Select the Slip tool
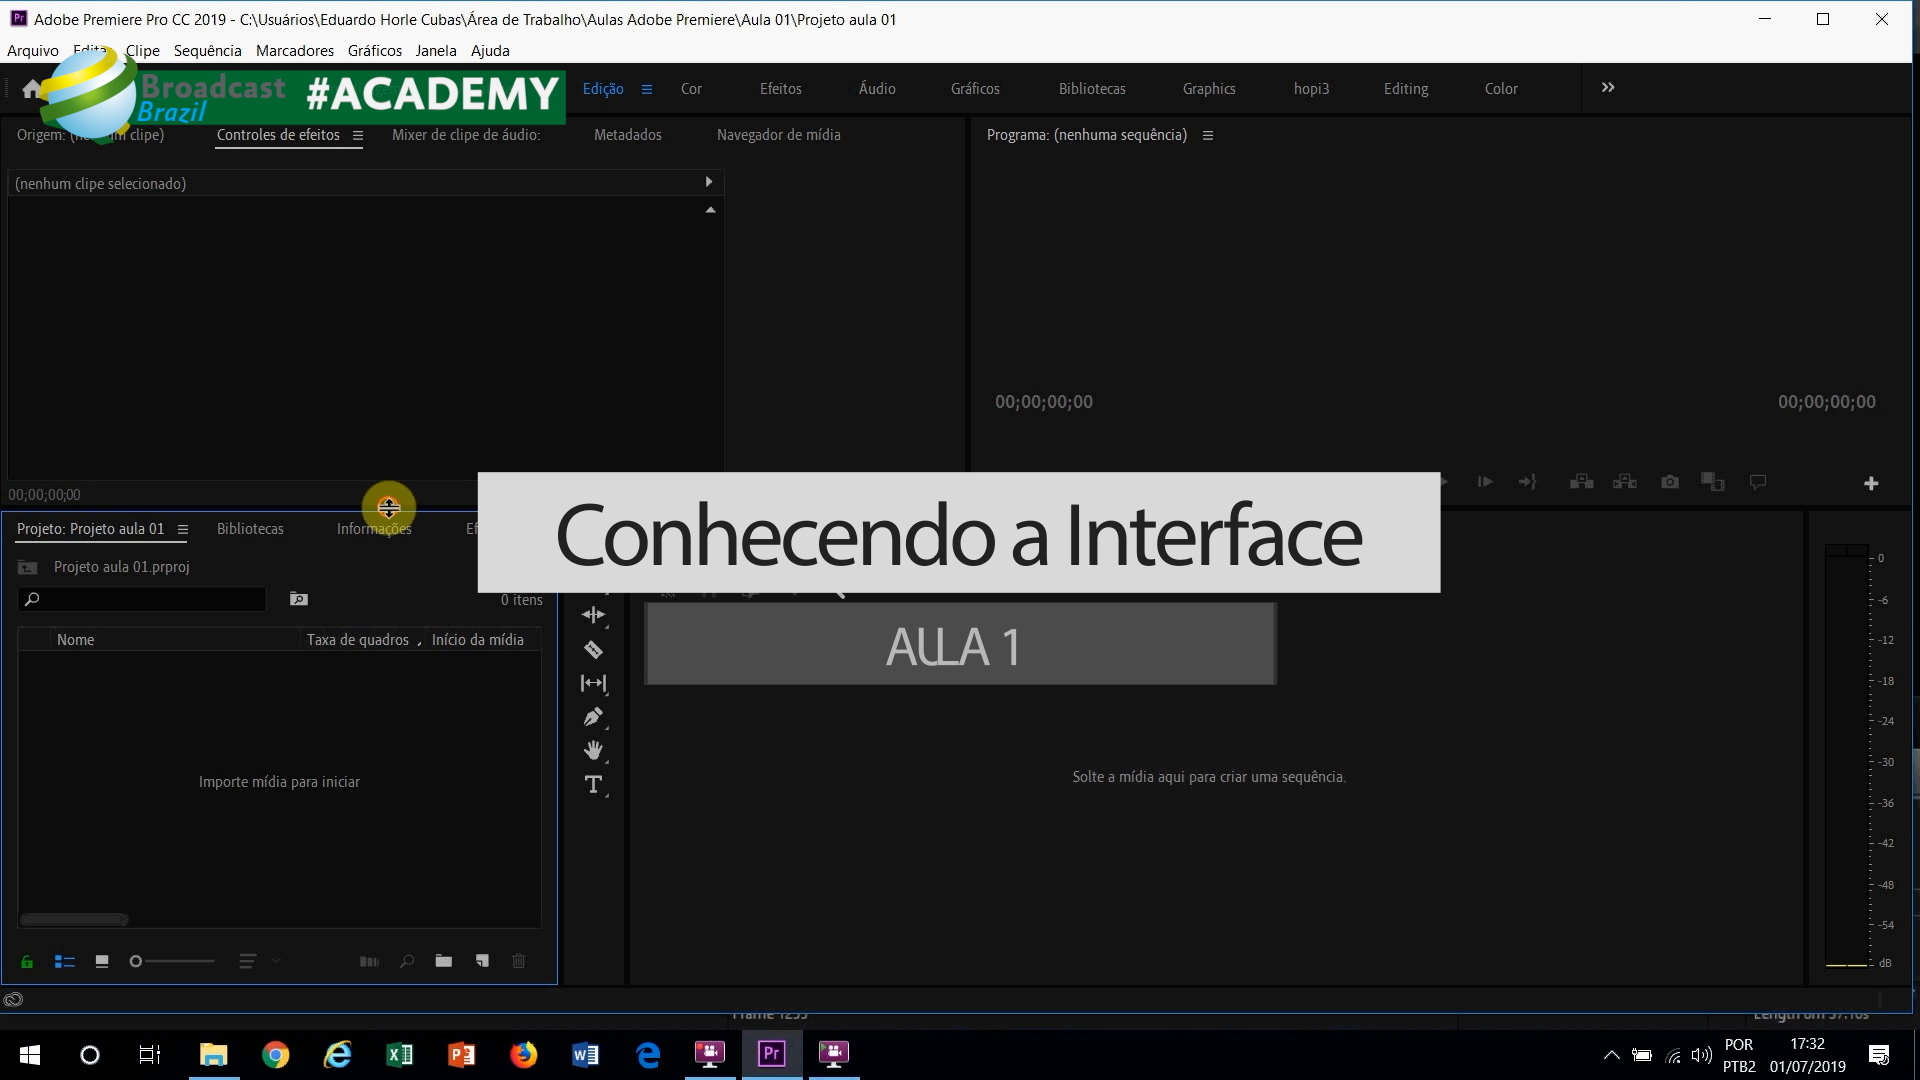Viewport: 1920px width, 1080px height. tap(593, 683)
